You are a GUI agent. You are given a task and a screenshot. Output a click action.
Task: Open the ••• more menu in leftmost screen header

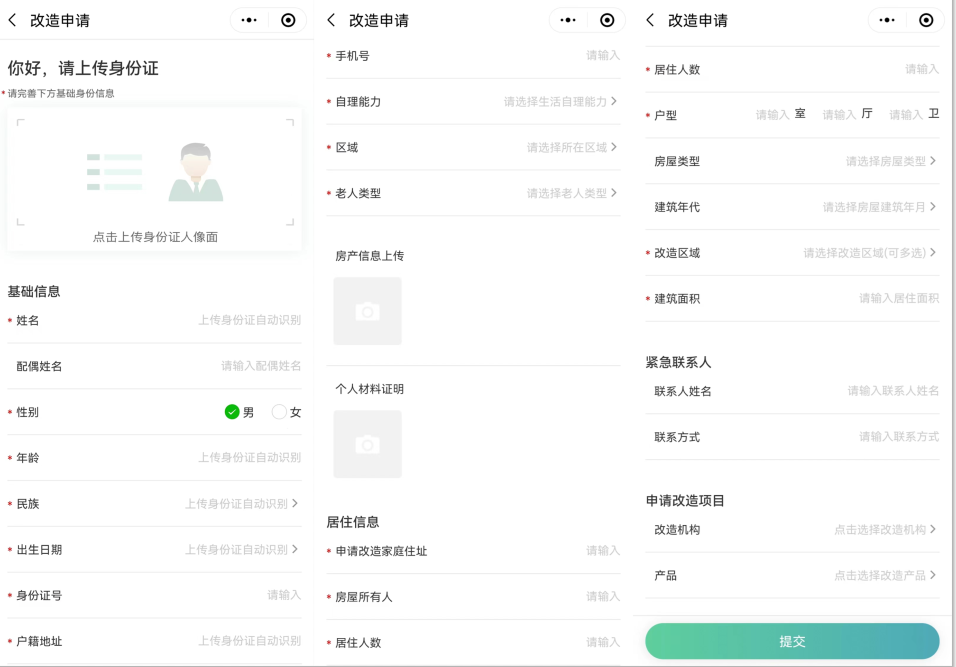(249, 20)
